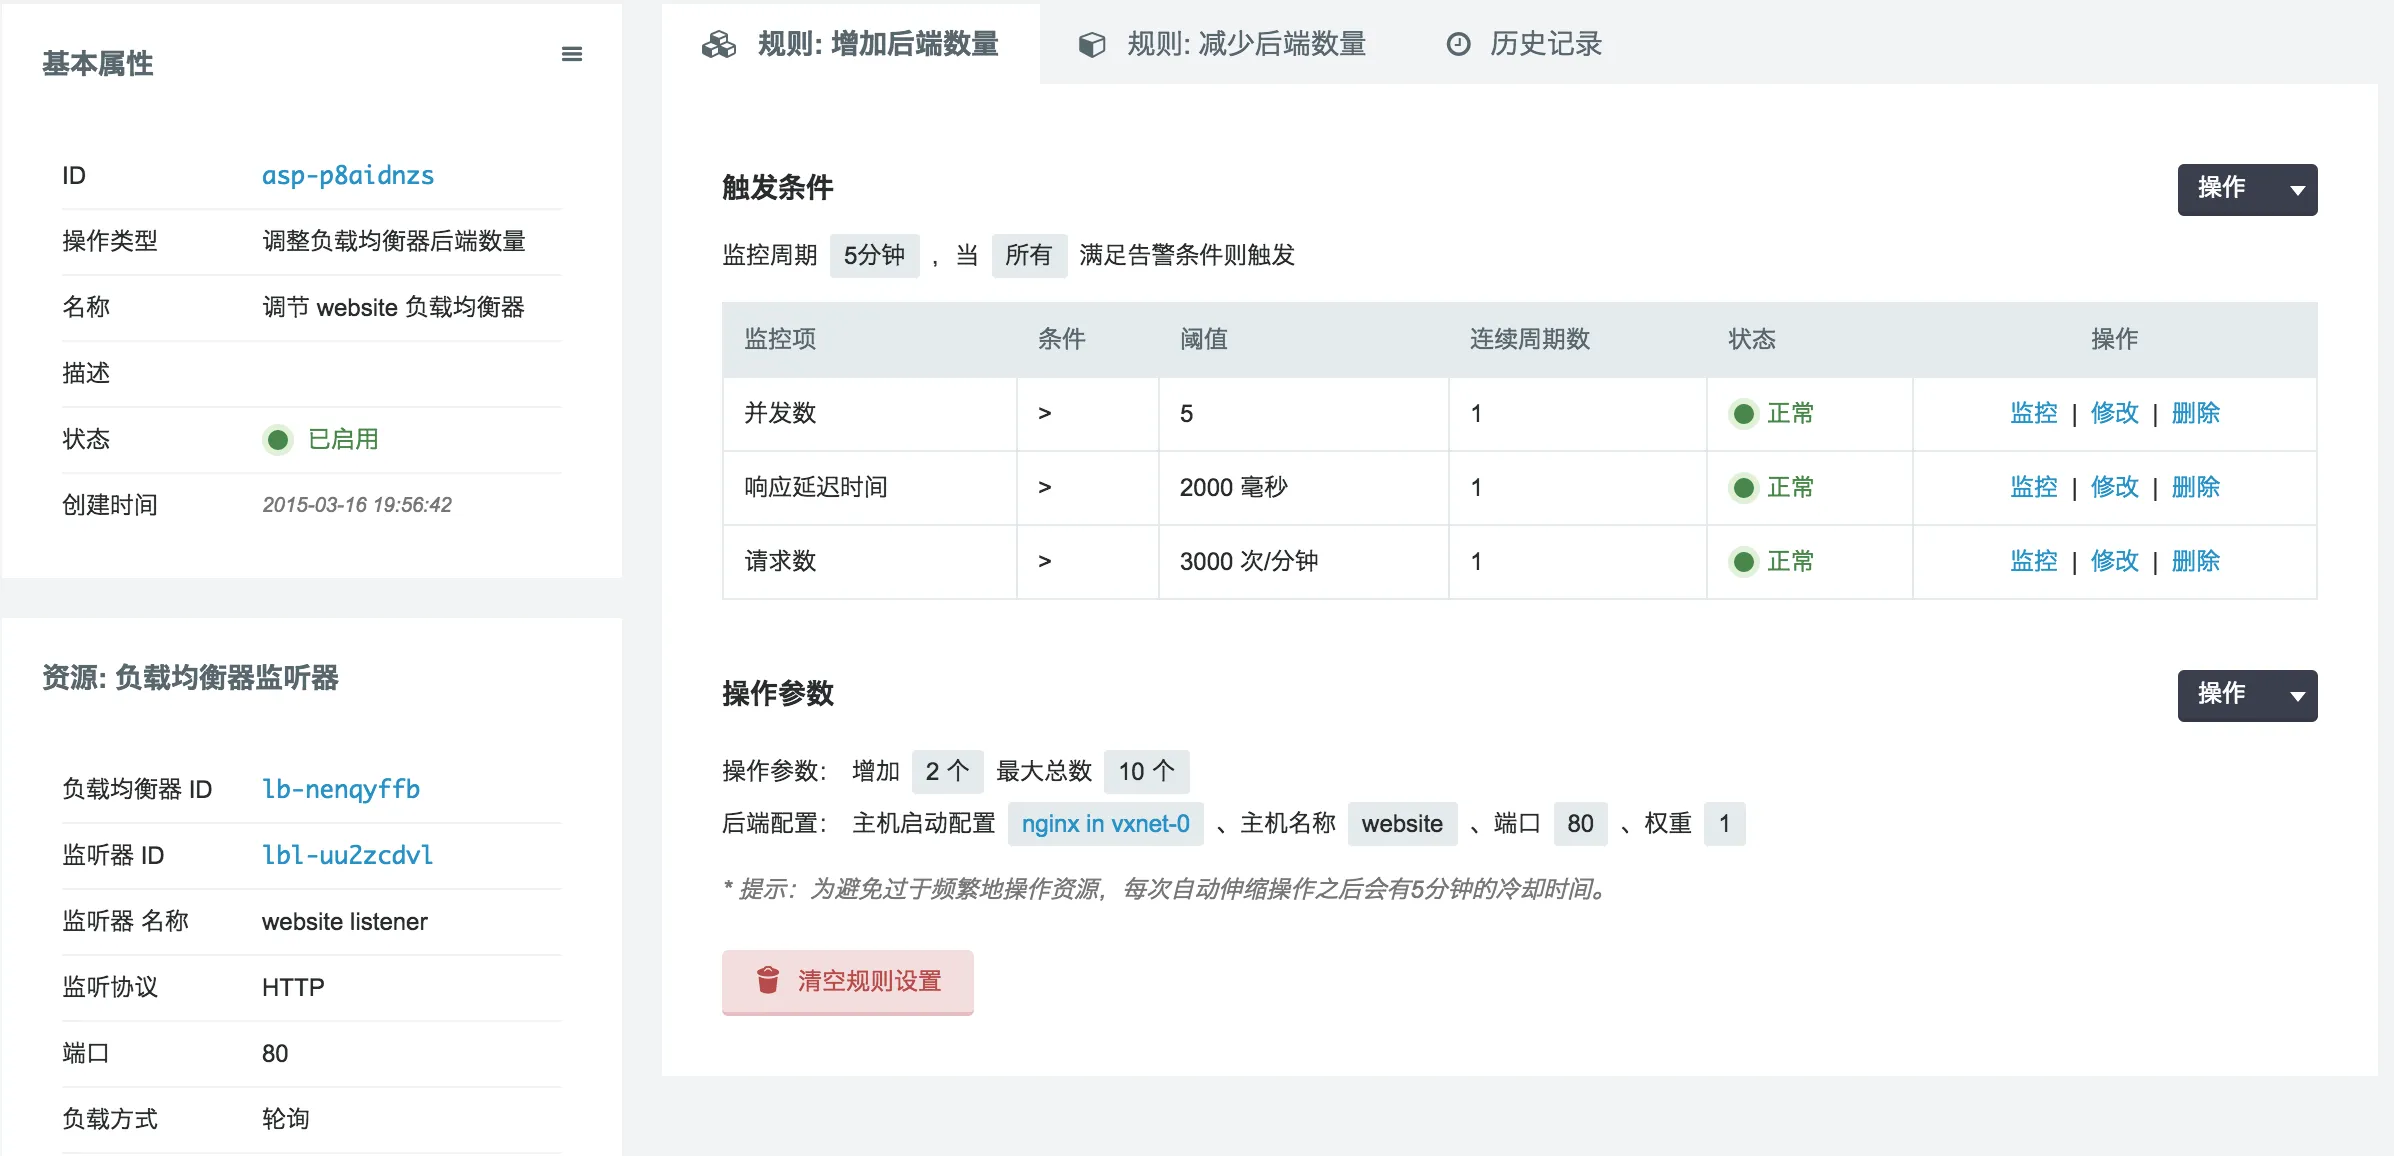
Task: Click 监控 for 请求数 row
Action: [x=2034, y=561]
